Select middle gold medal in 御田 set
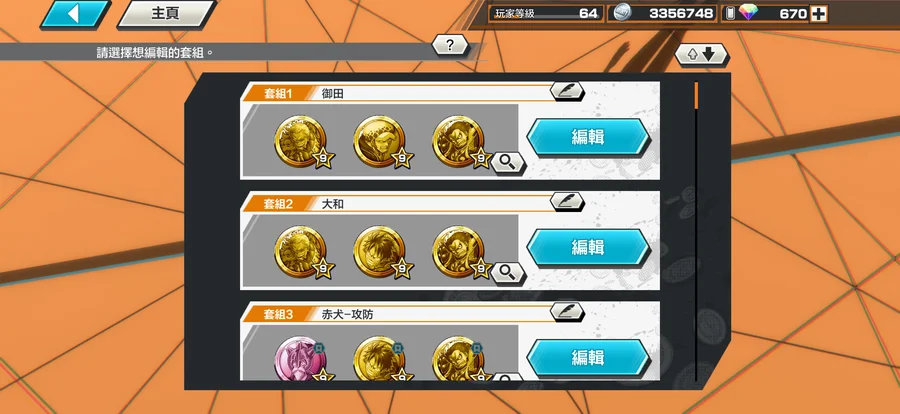Image resolution: width=900 pixels, height=414 pixels. coord(379,141)
